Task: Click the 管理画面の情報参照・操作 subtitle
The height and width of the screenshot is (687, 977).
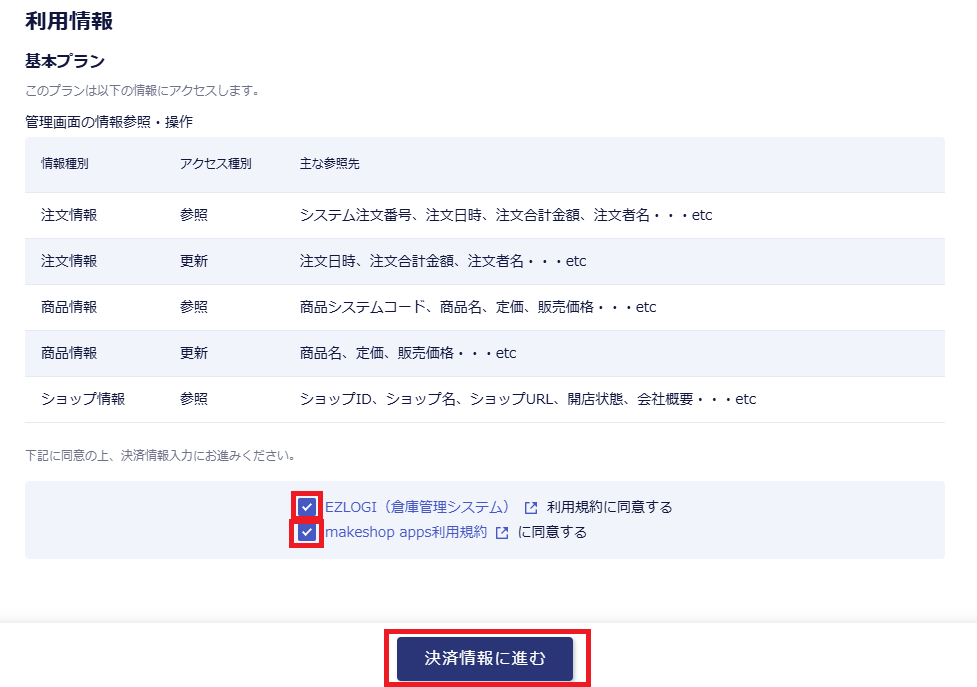Action: (x=109, y=122)
